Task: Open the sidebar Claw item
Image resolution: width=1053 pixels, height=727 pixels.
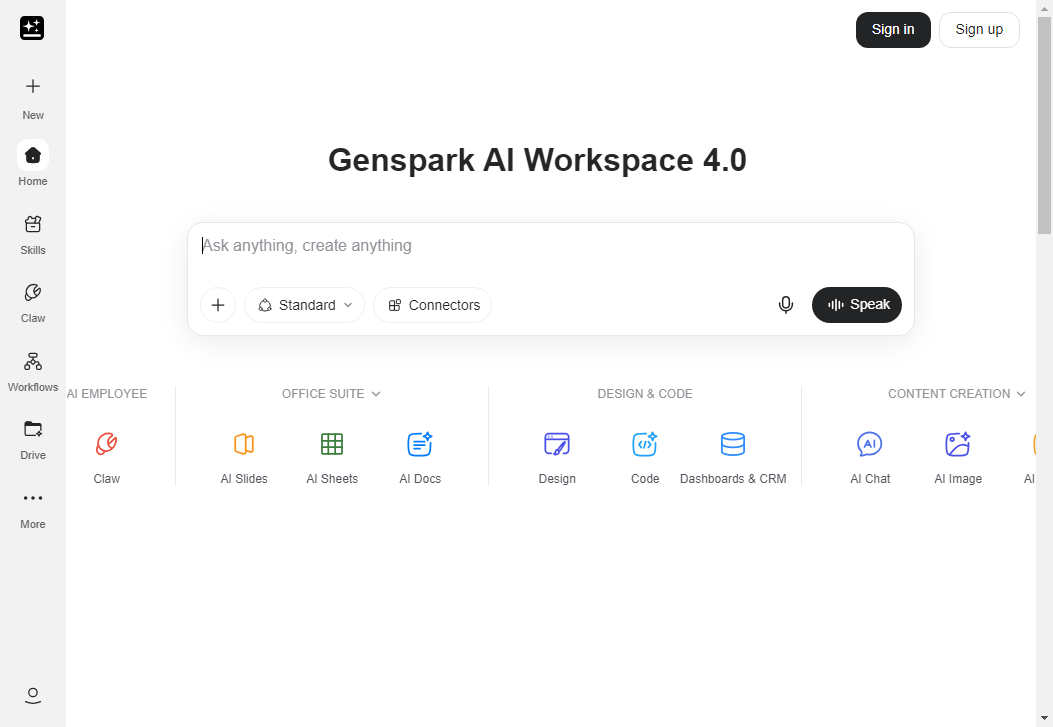Action: pyautogui.click(x=32, y=303)
